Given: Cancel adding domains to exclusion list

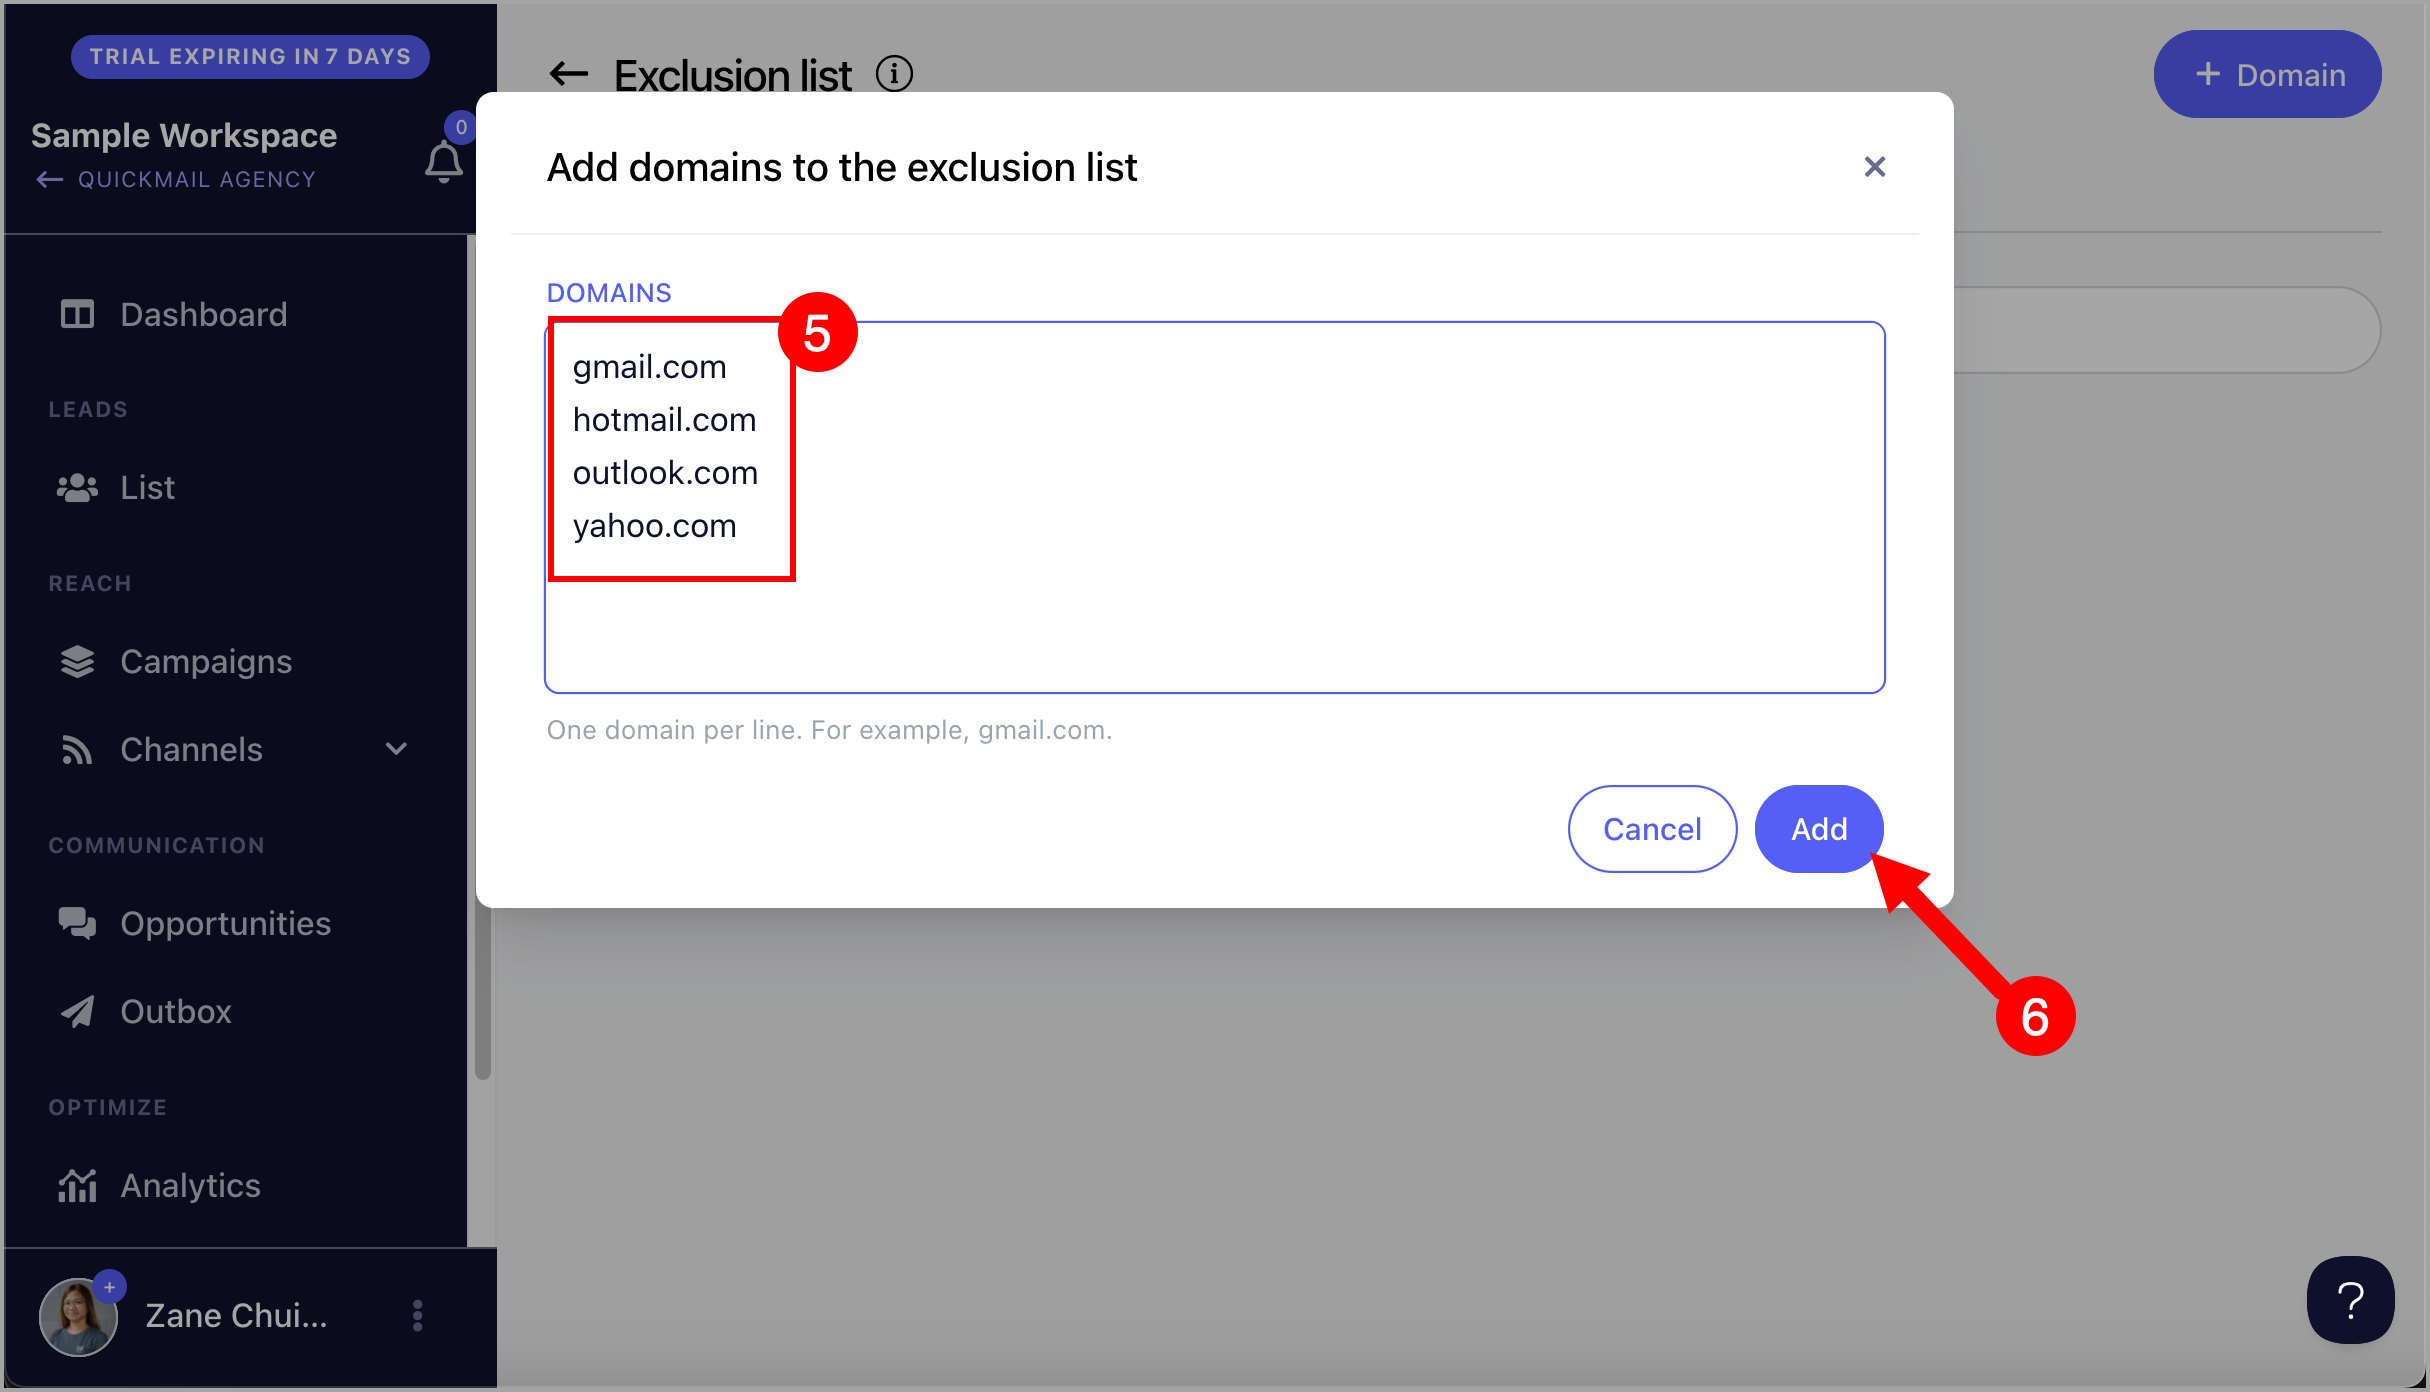Looking at the screenshot, I should 1651,829.
